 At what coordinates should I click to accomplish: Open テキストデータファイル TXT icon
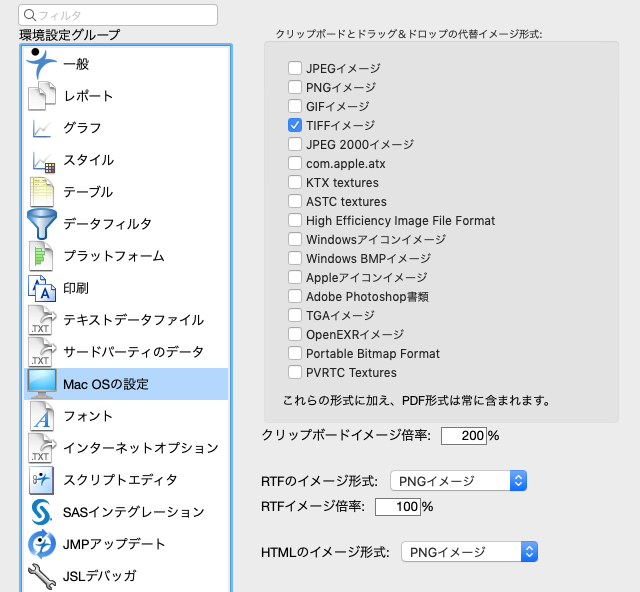pos(42,320)
